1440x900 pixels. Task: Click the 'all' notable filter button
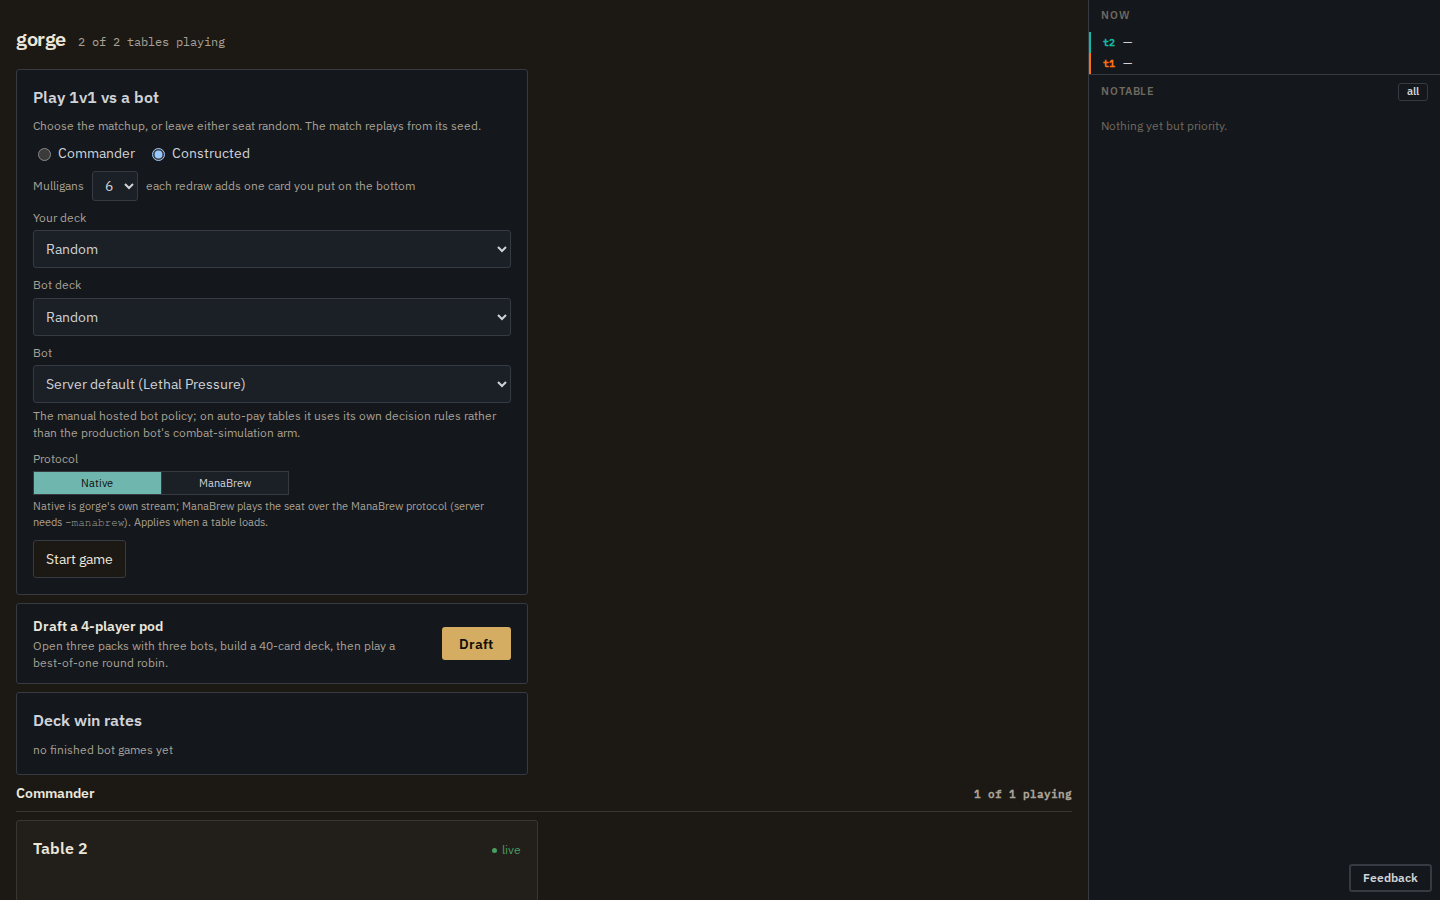pyautogui.click(x=1413, y=92)
